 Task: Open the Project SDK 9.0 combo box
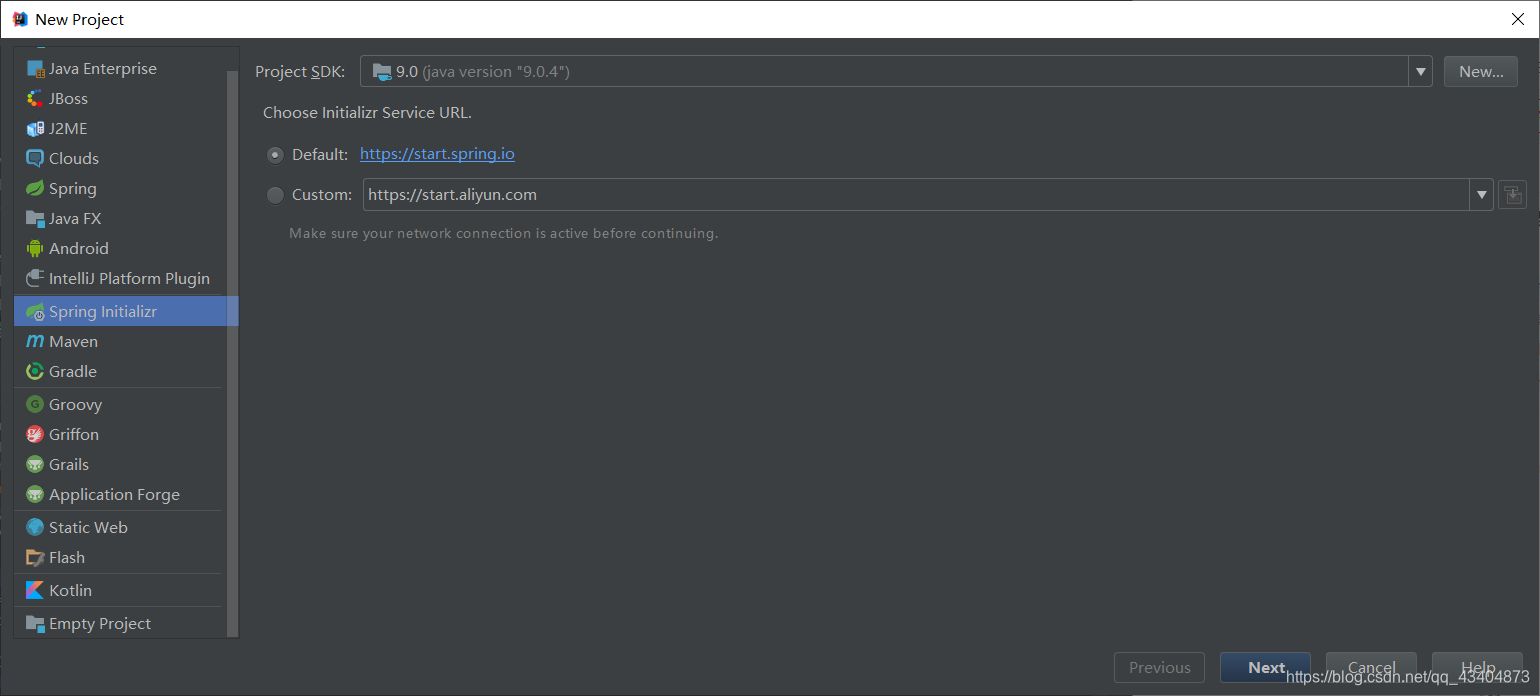[896, 72]
